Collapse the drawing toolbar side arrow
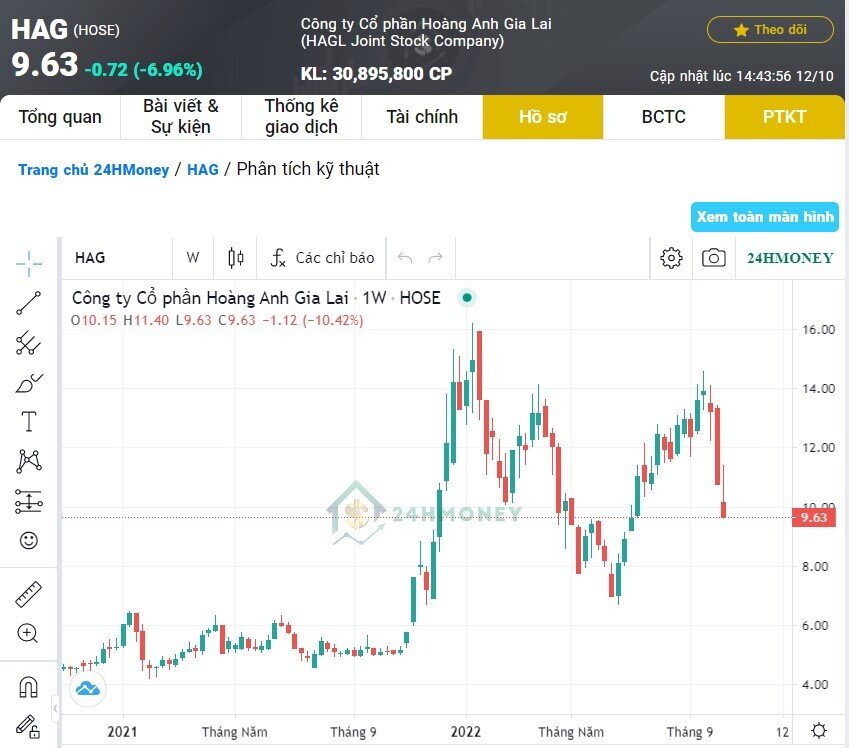Image resolution: width=849 pixels, height=748 pixels. point(55,708)
